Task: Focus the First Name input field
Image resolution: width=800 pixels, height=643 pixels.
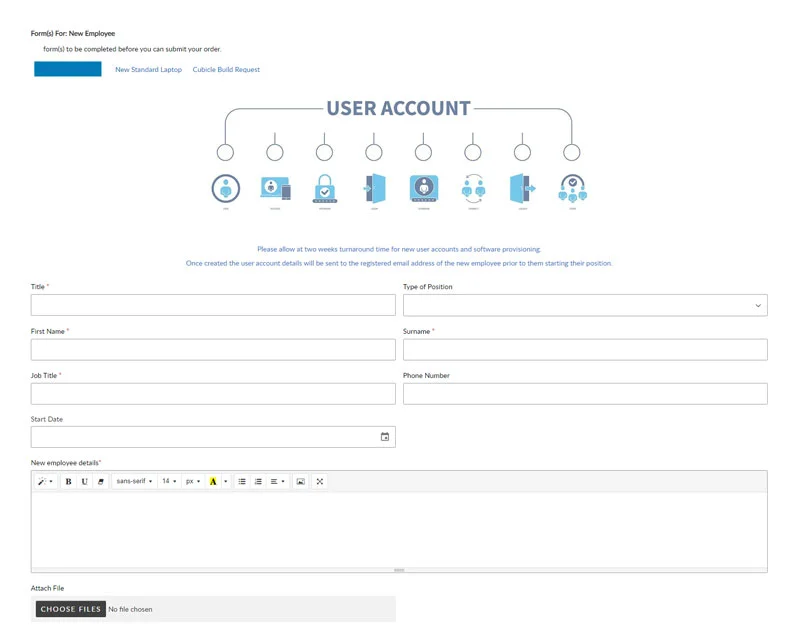Action: coord(213,350)
